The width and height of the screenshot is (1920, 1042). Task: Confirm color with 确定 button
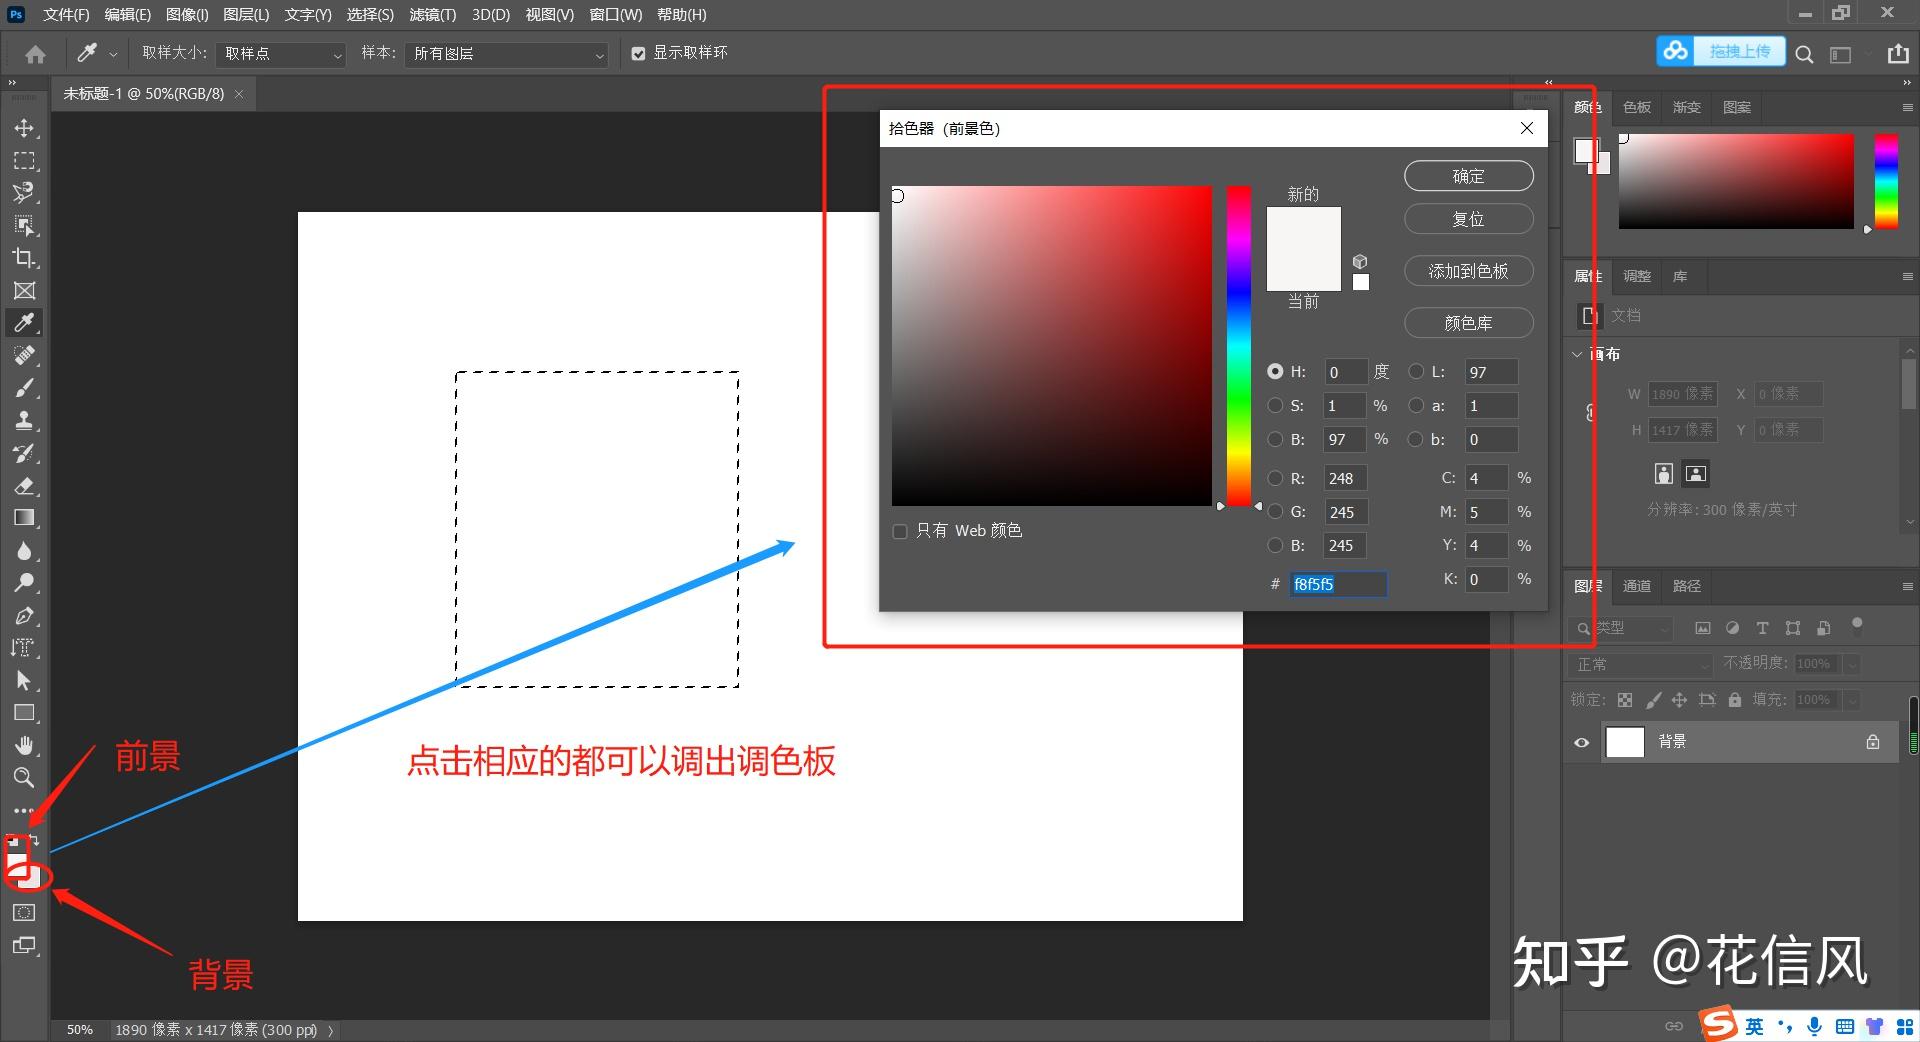(x=1468, y=176)
